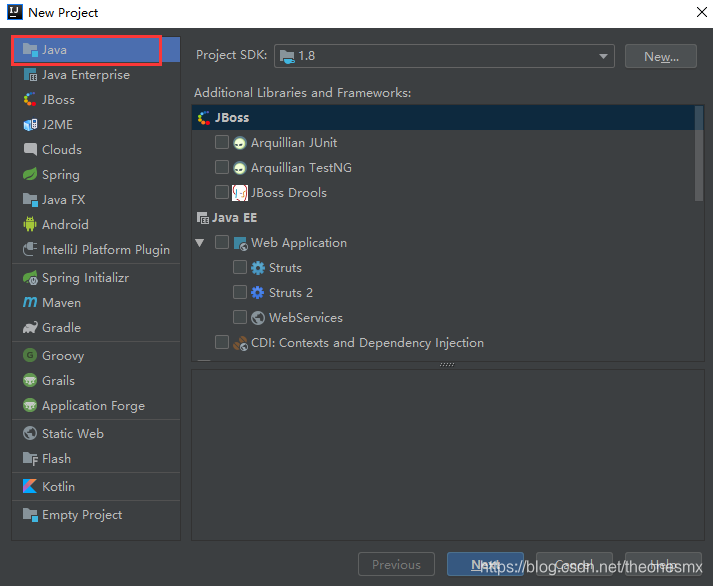The height and width of the screenshot is (586, 713).
Task: Click the Java FX folder icon
Action: point(30,200)
